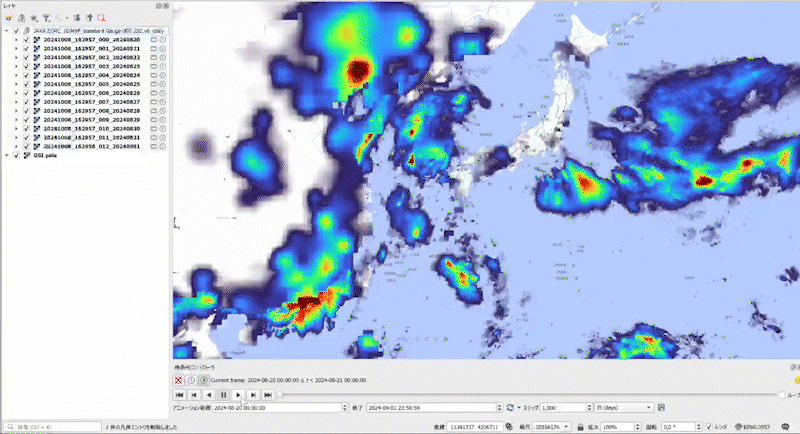Select layer 20241008_162958_012_20240901

coord(91,146)
